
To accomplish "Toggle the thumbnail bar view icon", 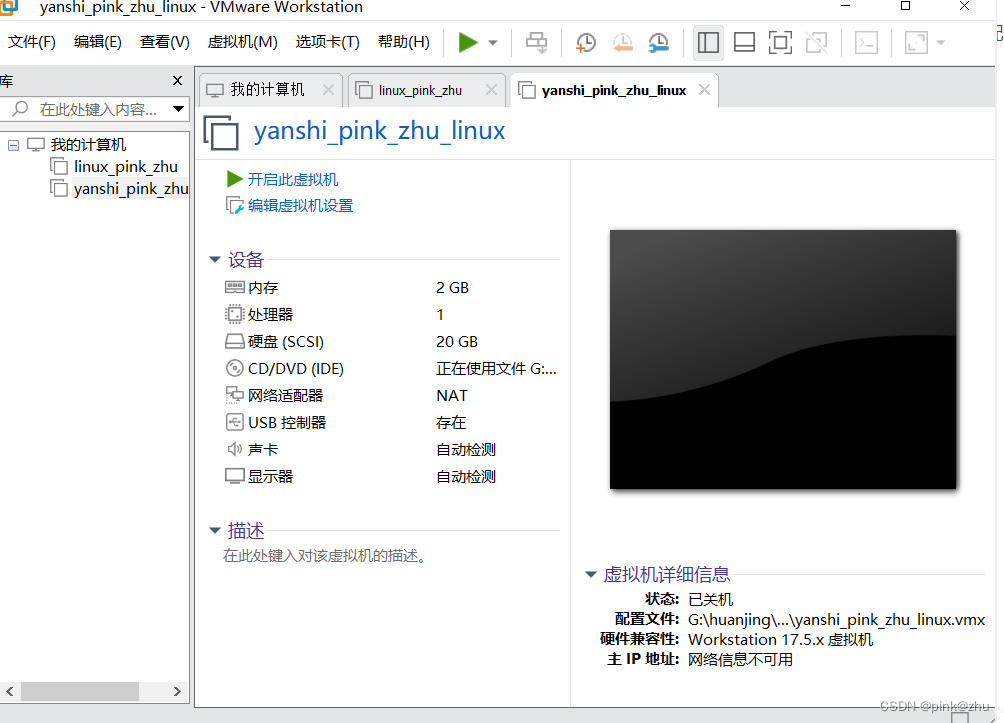I will coord(744,43).
